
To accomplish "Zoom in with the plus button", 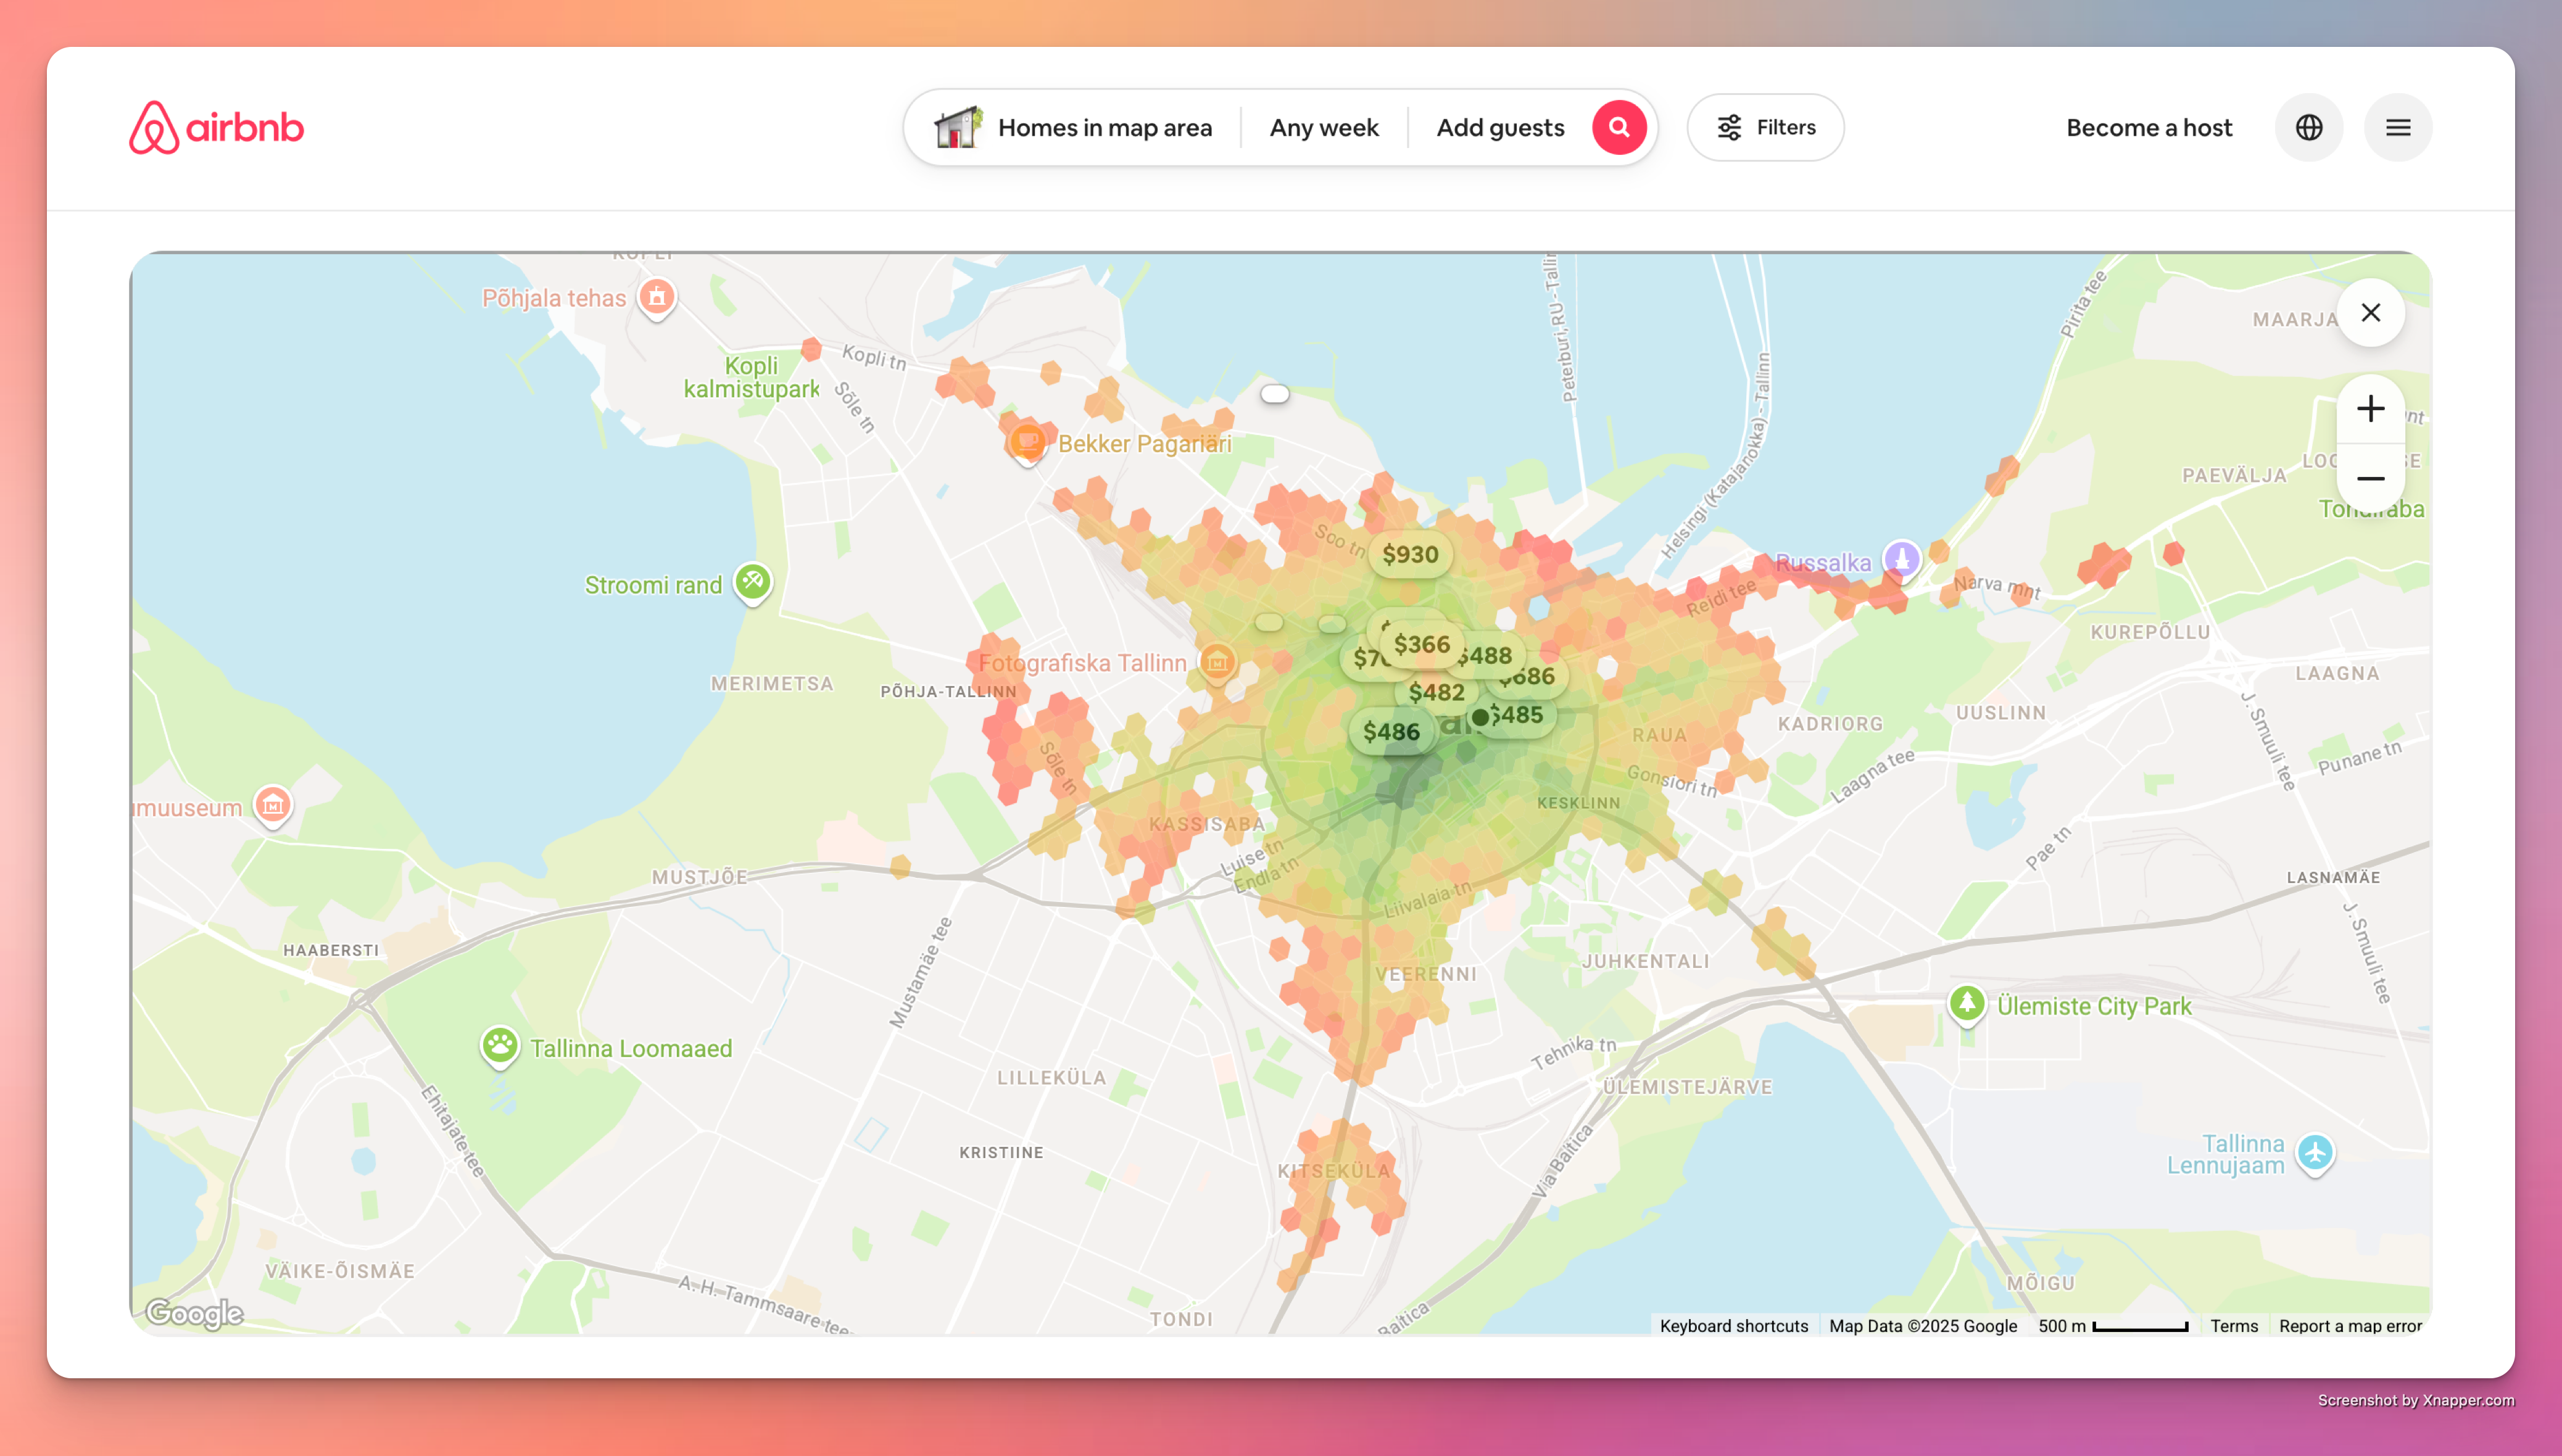I will [2370, 409].
